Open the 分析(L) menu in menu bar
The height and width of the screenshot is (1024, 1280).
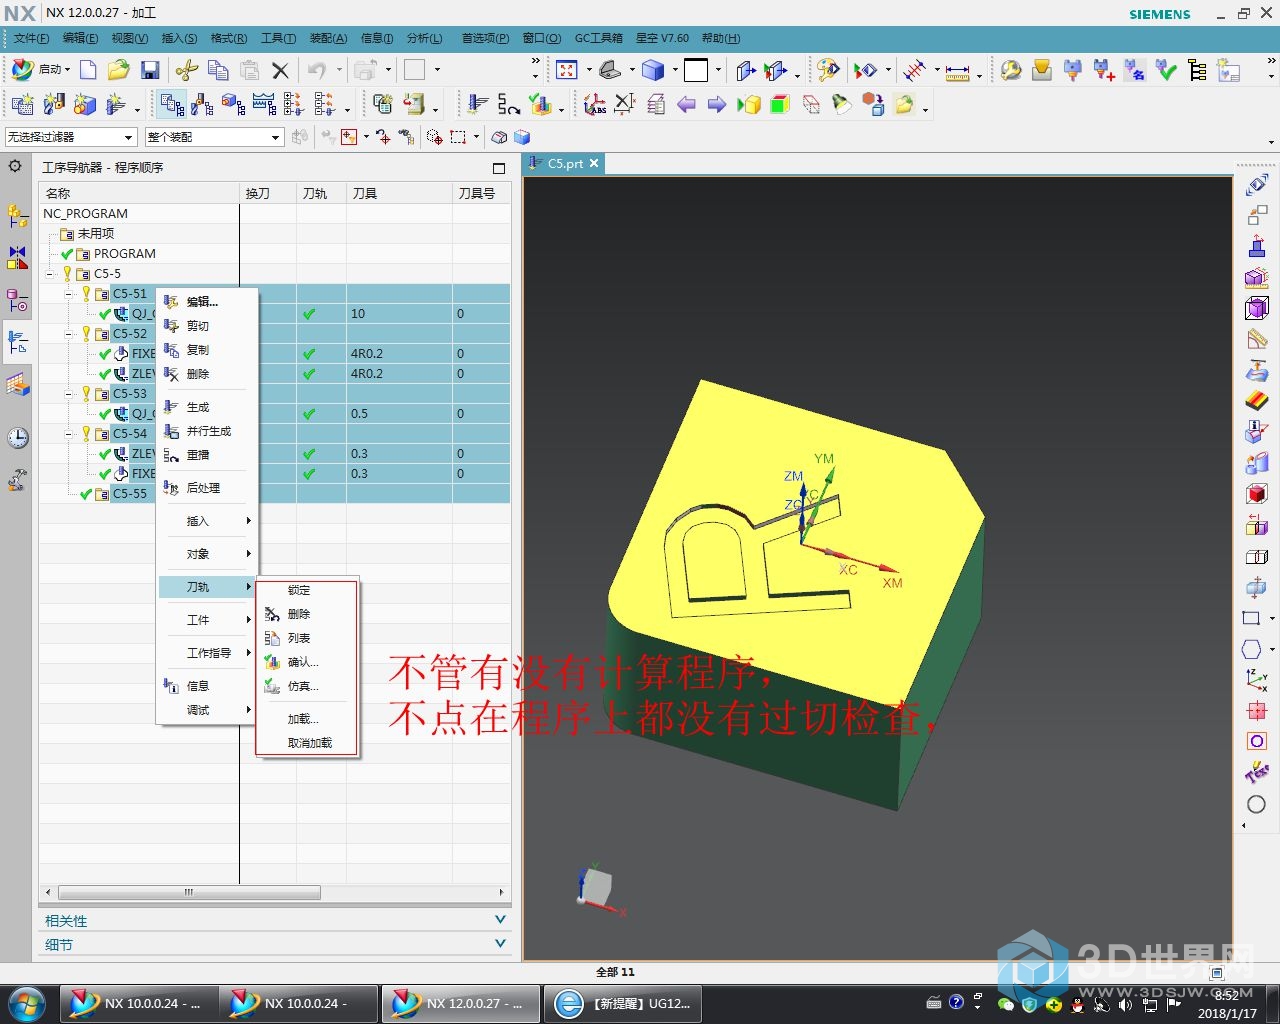pyautogui.click(x=424, y=38)
